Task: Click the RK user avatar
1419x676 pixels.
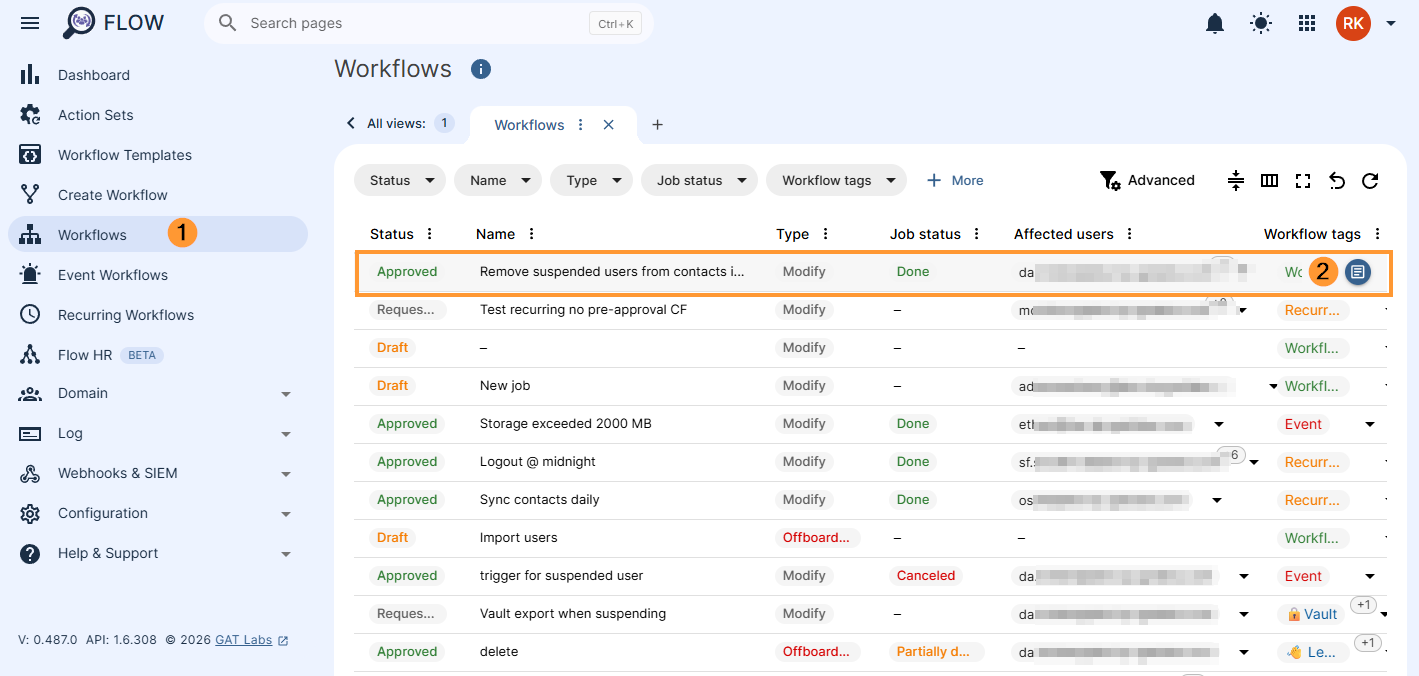Action: click(x=1353, y=23)
